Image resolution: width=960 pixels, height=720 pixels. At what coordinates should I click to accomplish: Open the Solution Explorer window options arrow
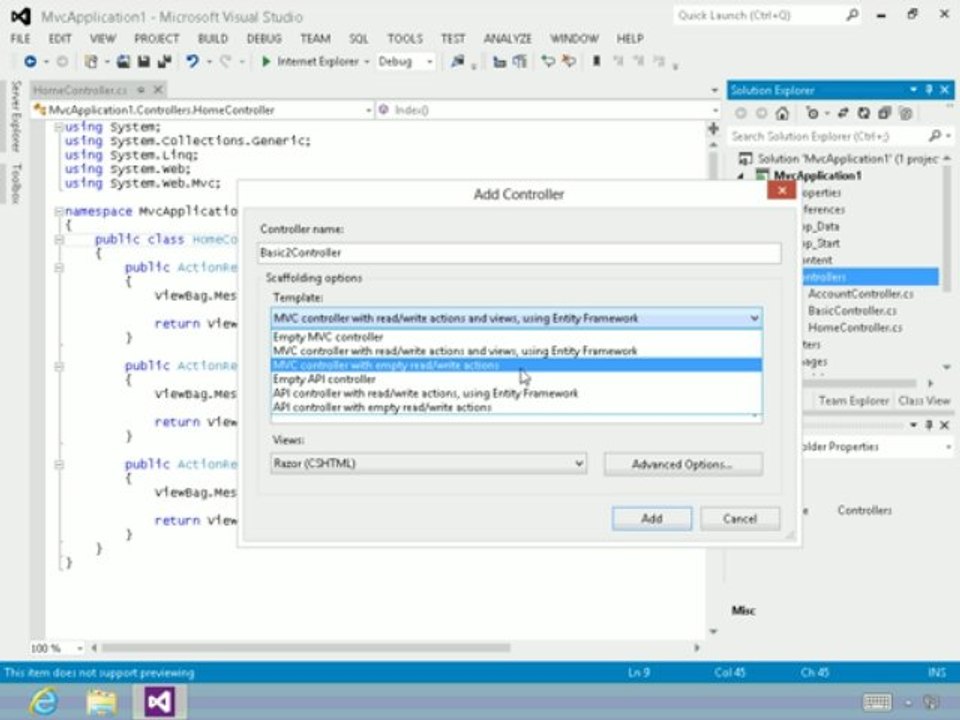click(913, 90)
